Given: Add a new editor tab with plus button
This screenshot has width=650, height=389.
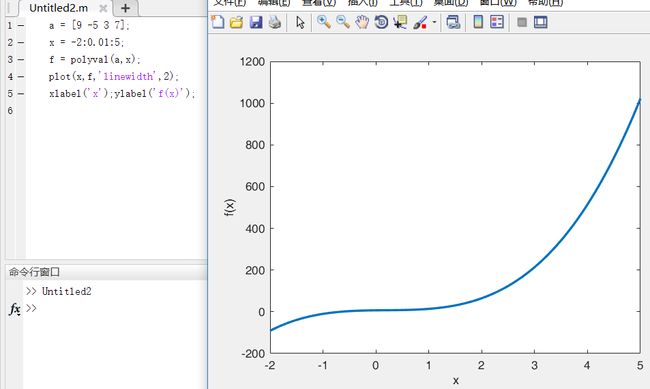Looking at the screenshot, I should (x=125, y=8).
